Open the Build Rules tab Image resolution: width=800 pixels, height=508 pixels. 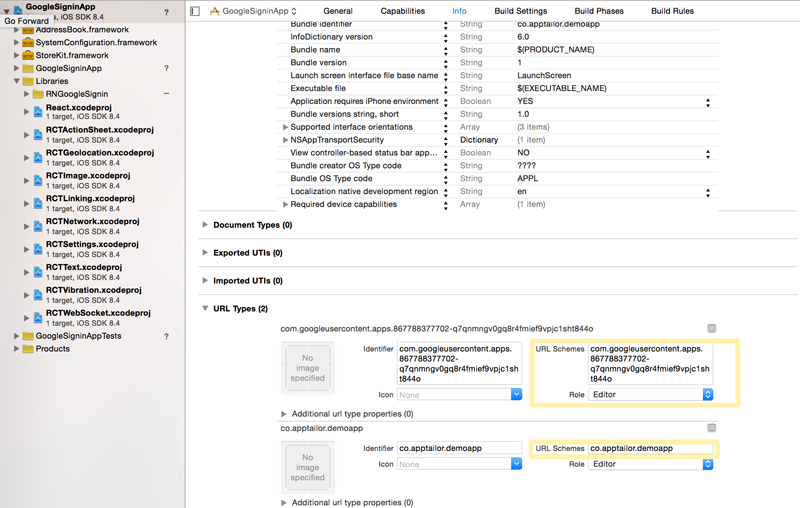pos(672,11)
